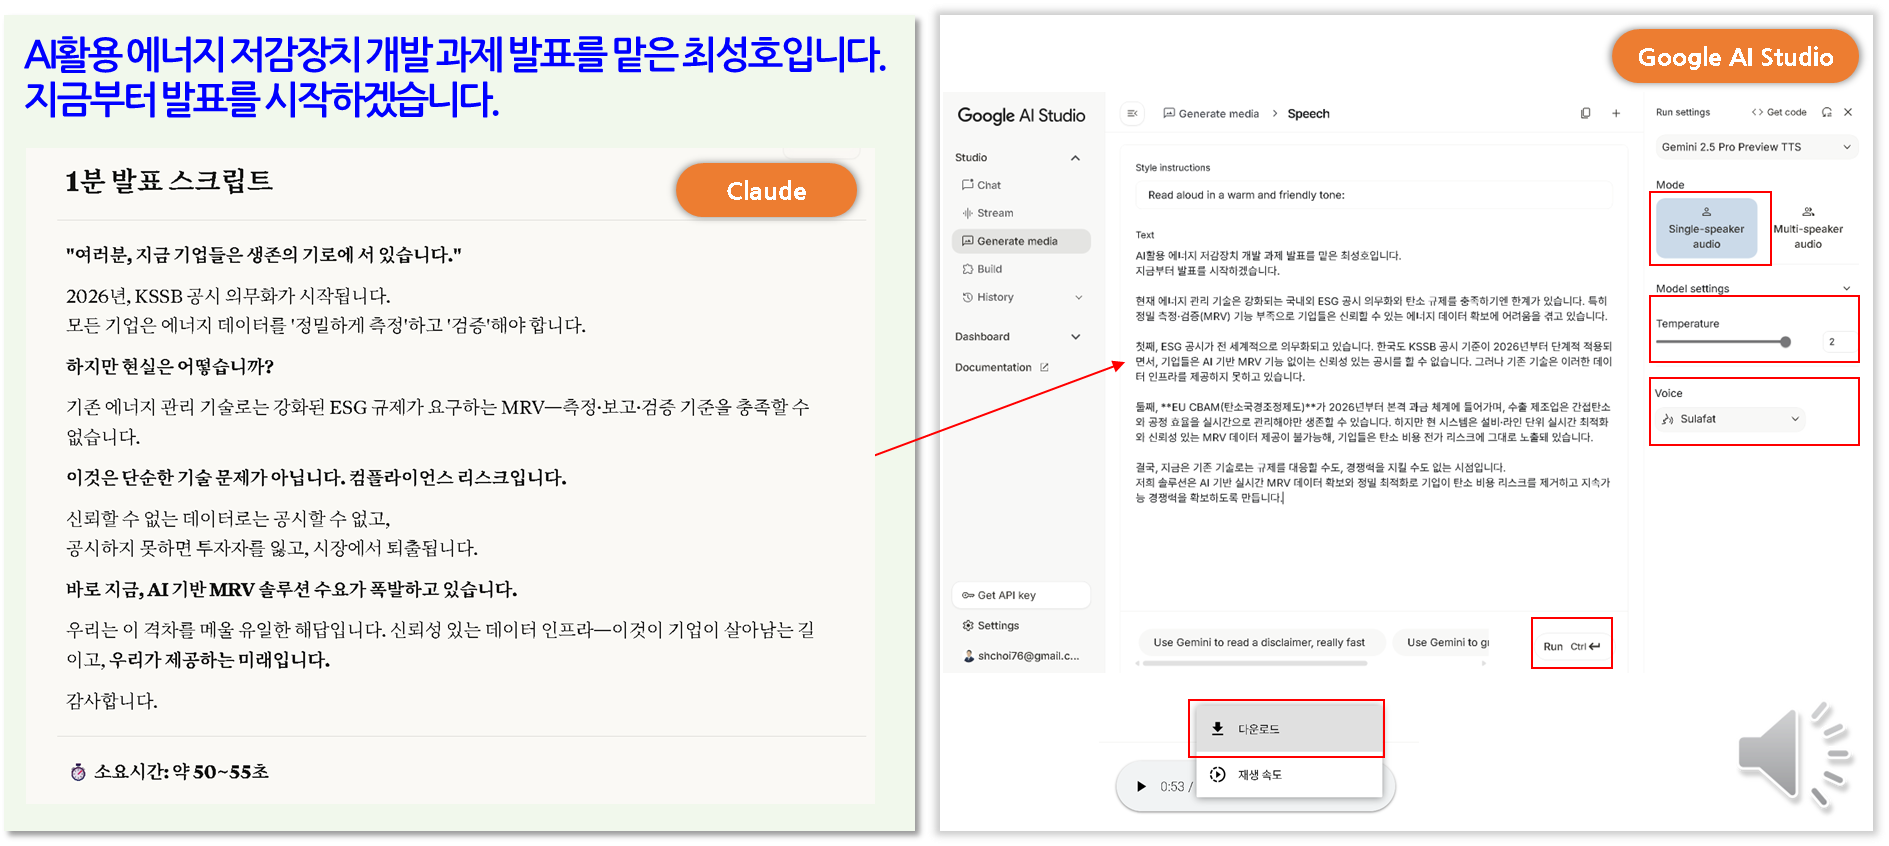The image size is (1889, 846).
Task: Click the Generate media icon in sidebar
Action: (x=967, y=241)
